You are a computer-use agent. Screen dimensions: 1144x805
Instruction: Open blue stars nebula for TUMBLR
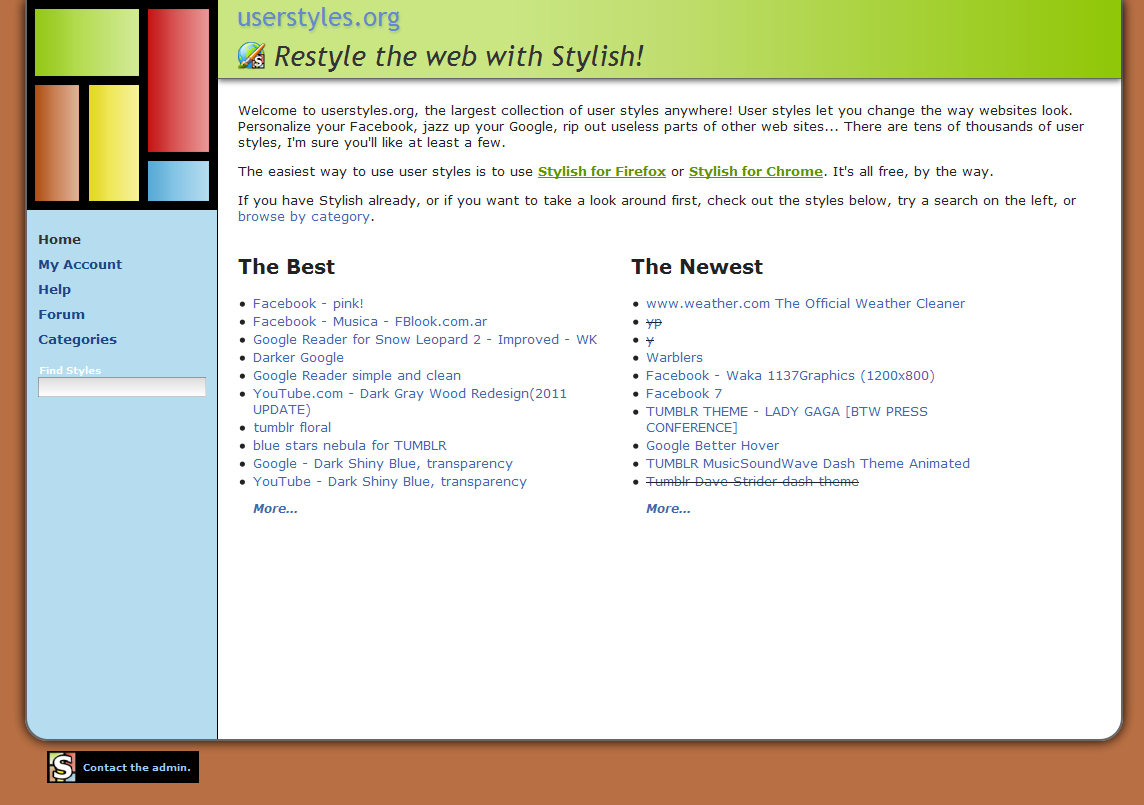click(349, 446)
